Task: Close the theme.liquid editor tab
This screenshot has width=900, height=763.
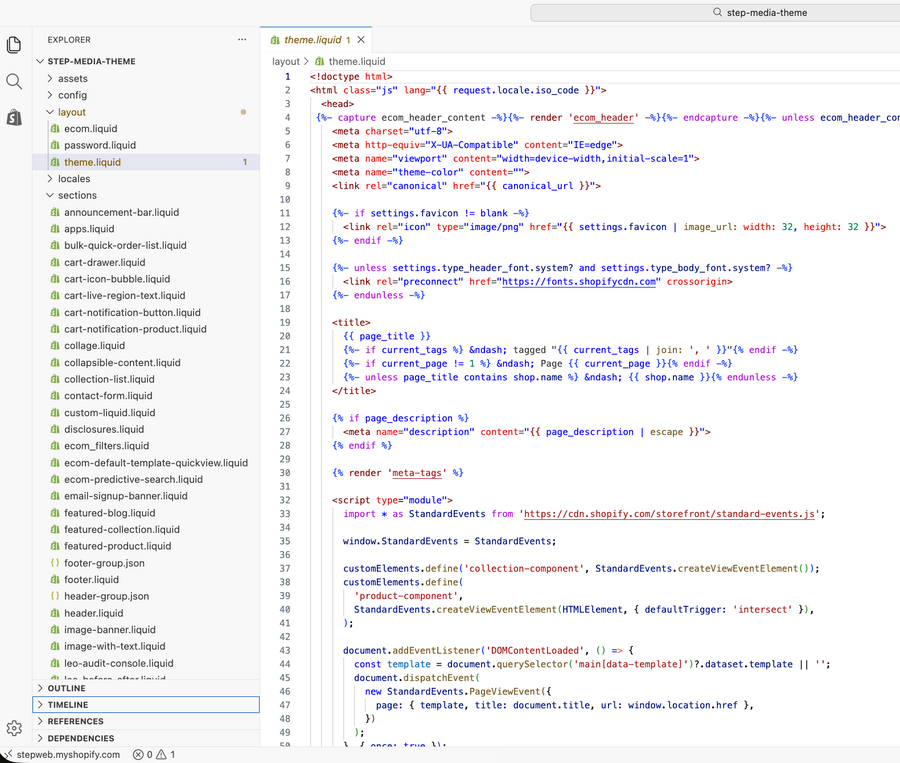Action: click(x=361, y=40)
